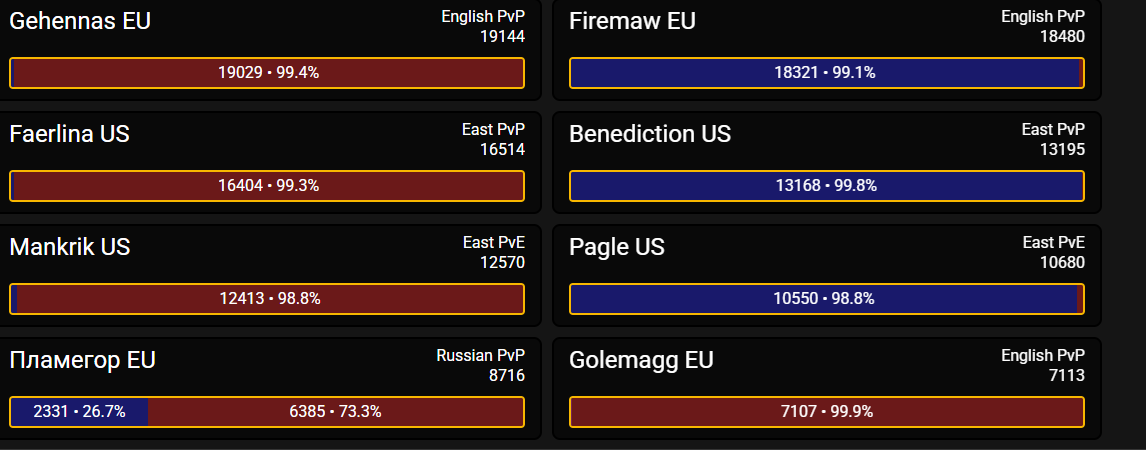The image size is (1146, 450).
Task: Select the red 6385 • 73.3% bar segment
Action: [x=335, y=412]
